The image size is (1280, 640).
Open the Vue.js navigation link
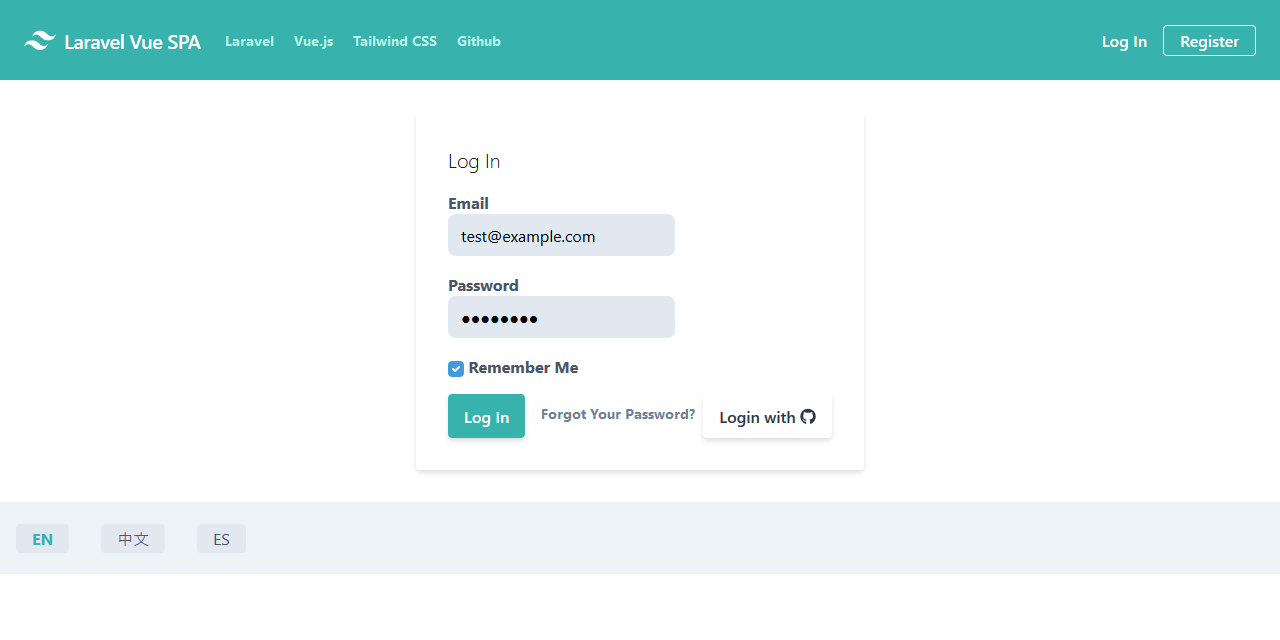tap(313, 41)
